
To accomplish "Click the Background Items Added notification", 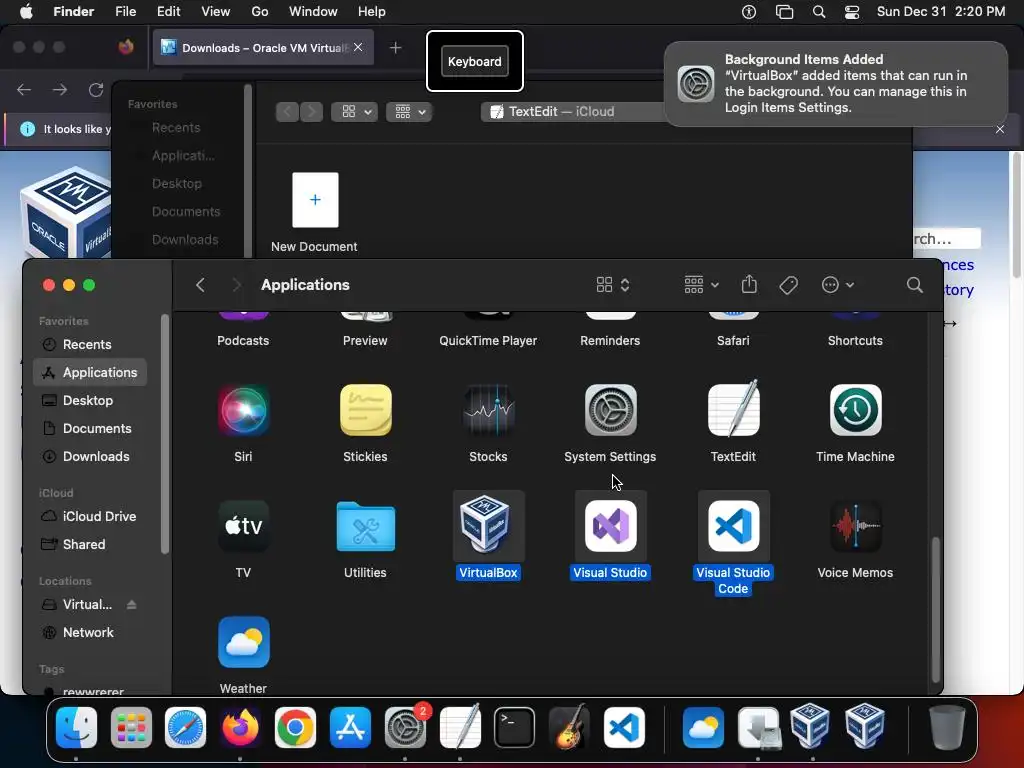I will point(835,84).
